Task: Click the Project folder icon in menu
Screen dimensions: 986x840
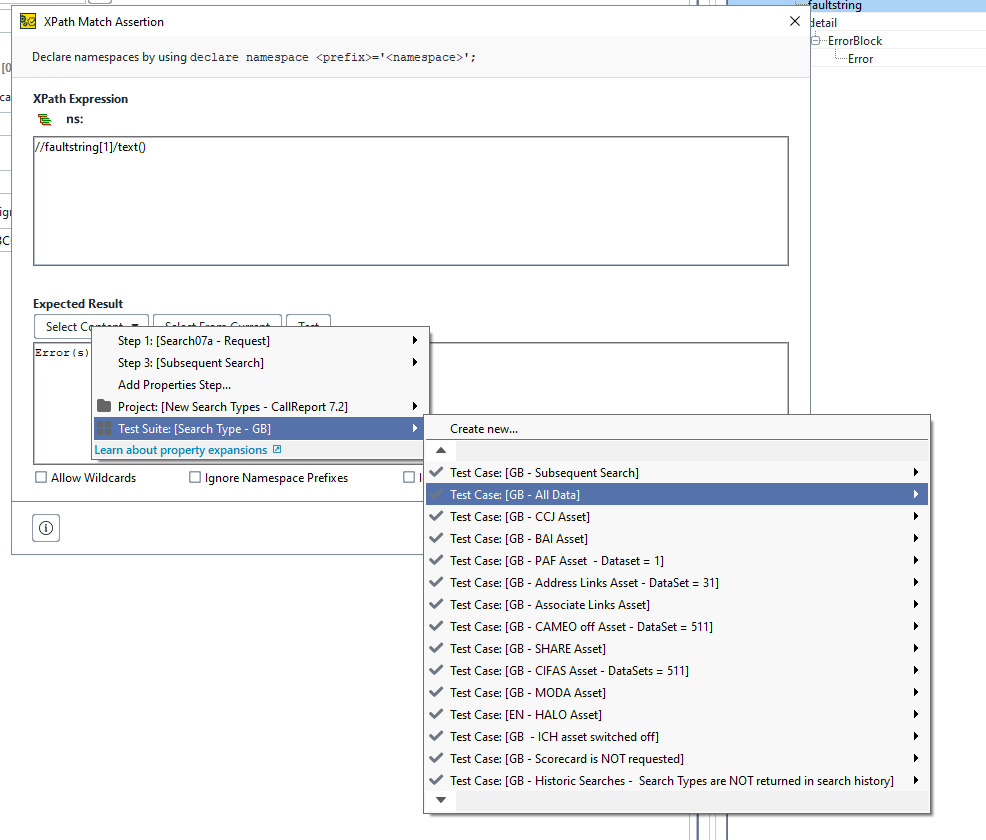Action: click(104, 406)
